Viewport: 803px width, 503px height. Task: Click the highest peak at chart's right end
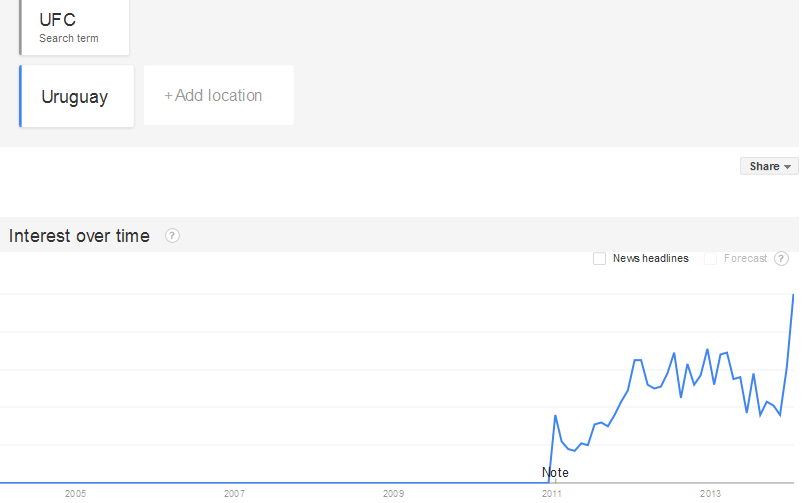click(794, 295)
